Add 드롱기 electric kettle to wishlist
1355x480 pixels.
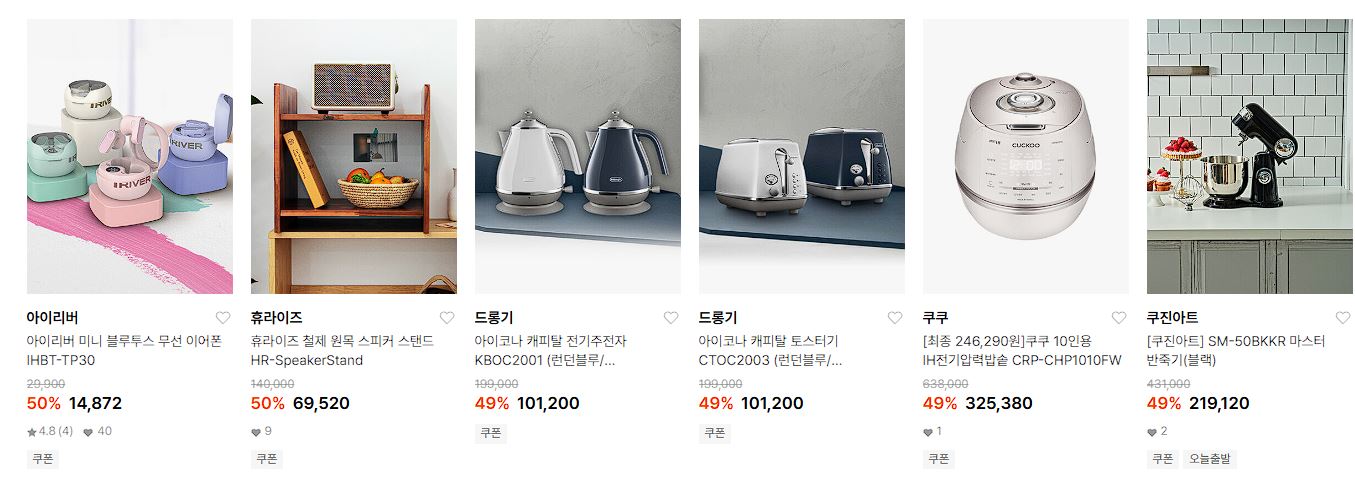pyautogui.click(x=671, y=318)
